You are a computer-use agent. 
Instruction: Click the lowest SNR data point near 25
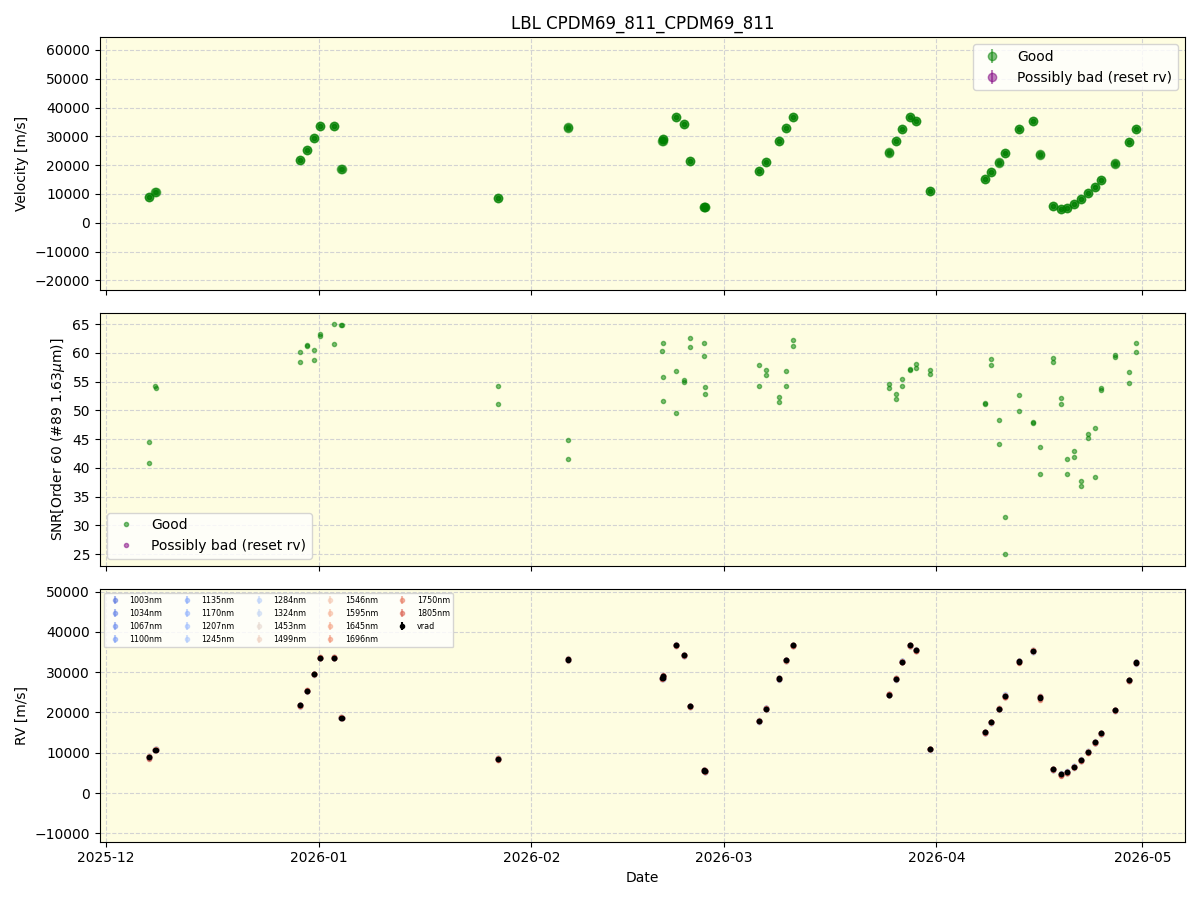(x=1005, y=554)
